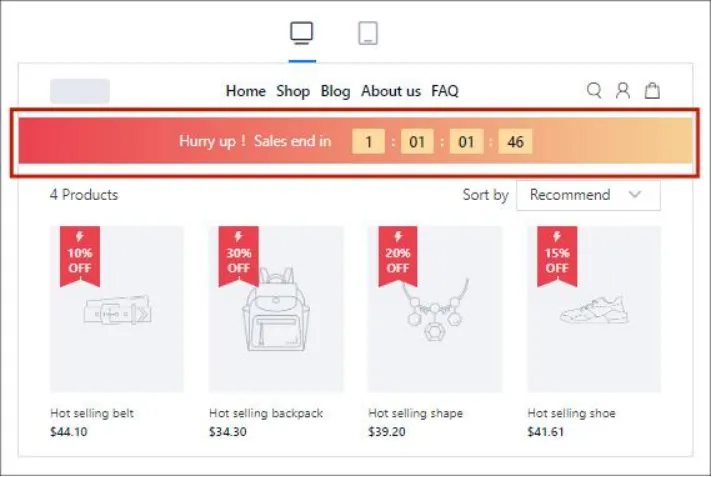Open the FAQ menu item

click(445, 91)
